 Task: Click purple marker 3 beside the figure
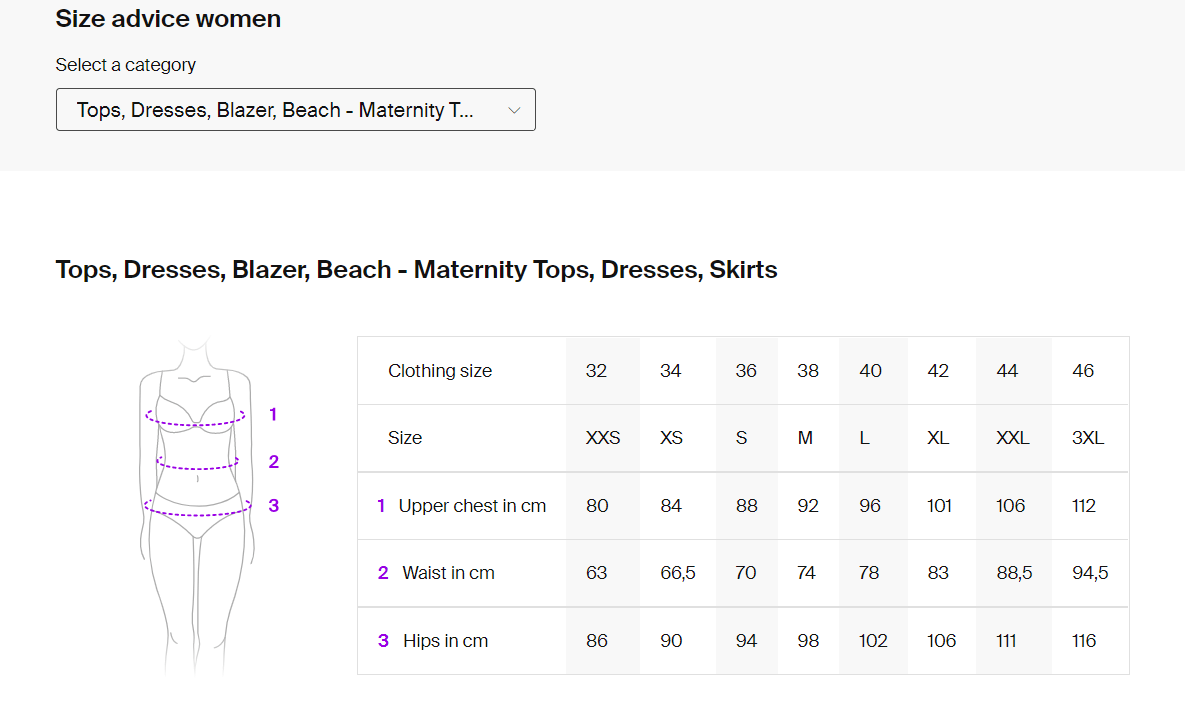click(274, 505)
